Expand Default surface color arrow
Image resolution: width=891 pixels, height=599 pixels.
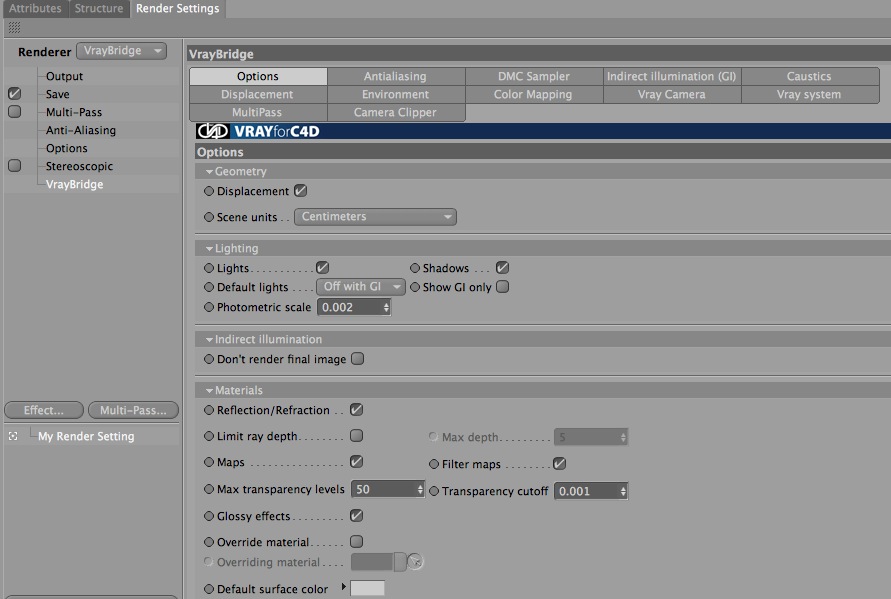tap(343, 586)
